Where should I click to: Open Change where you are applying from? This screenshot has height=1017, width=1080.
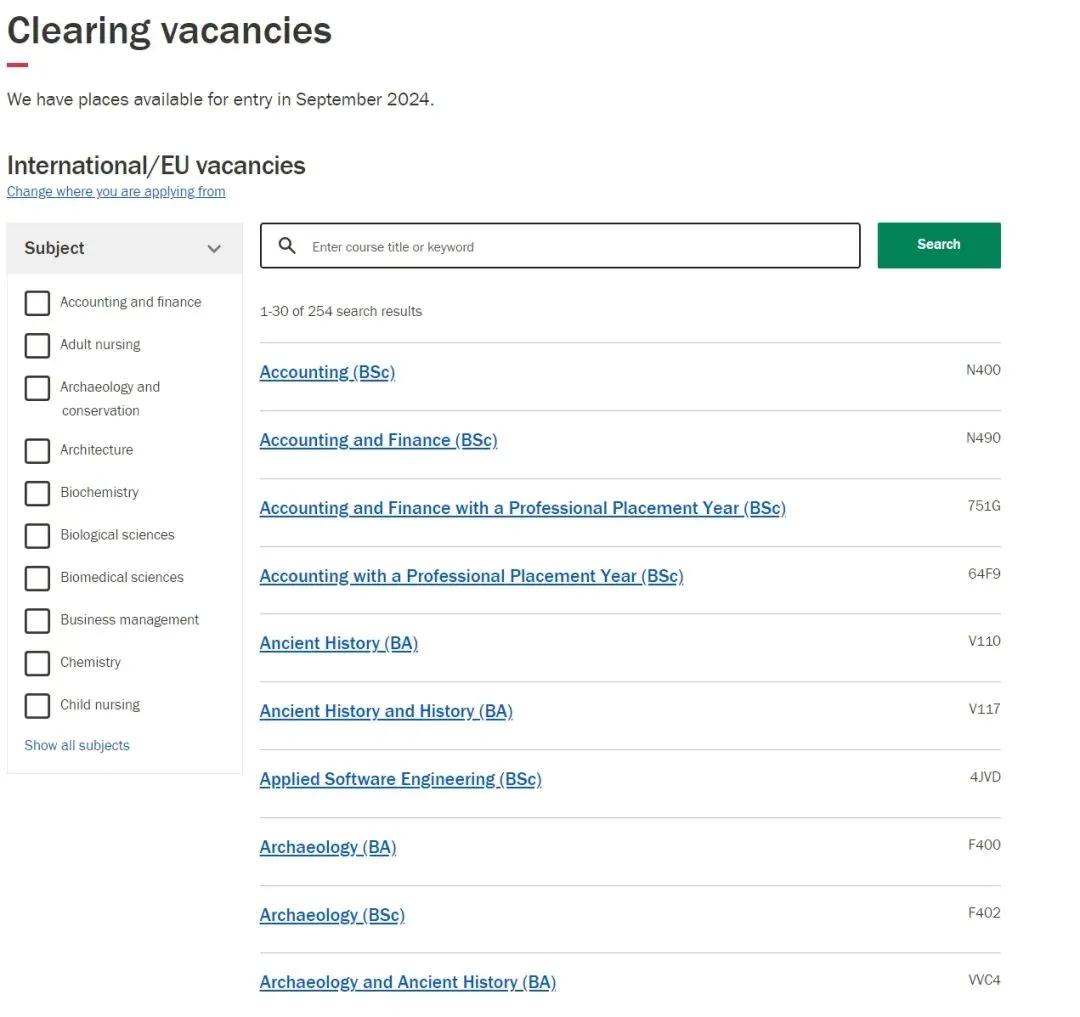pos(116,192)
